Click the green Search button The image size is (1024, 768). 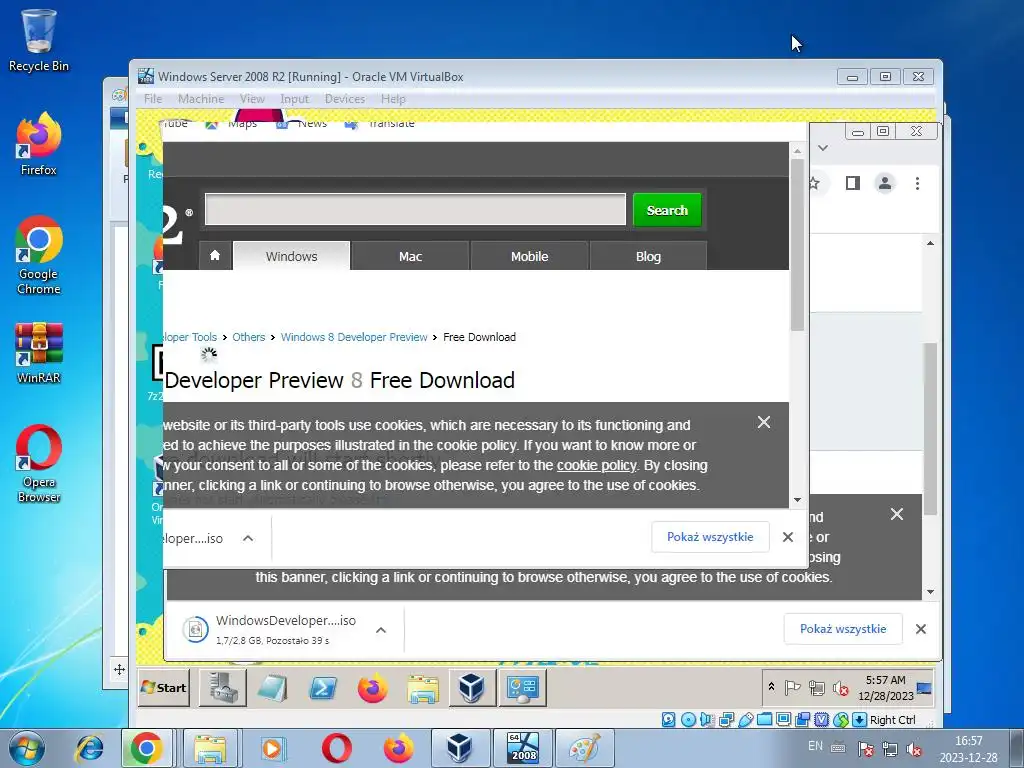tap(667, 210)
